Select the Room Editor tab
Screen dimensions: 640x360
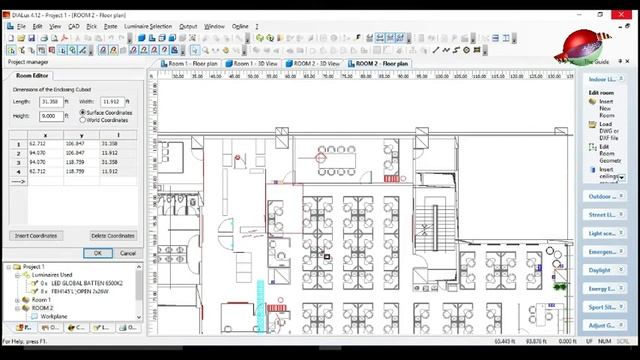click(32, 76)
